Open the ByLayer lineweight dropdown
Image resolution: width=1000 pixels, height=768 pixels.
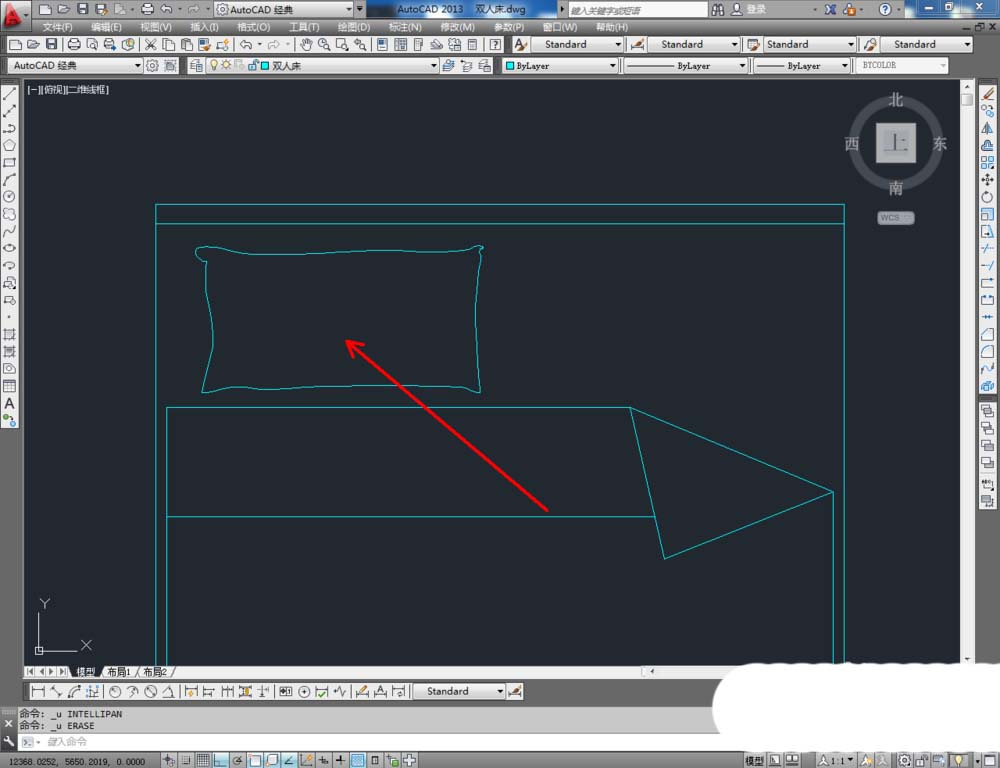click(x=802, y=66)
